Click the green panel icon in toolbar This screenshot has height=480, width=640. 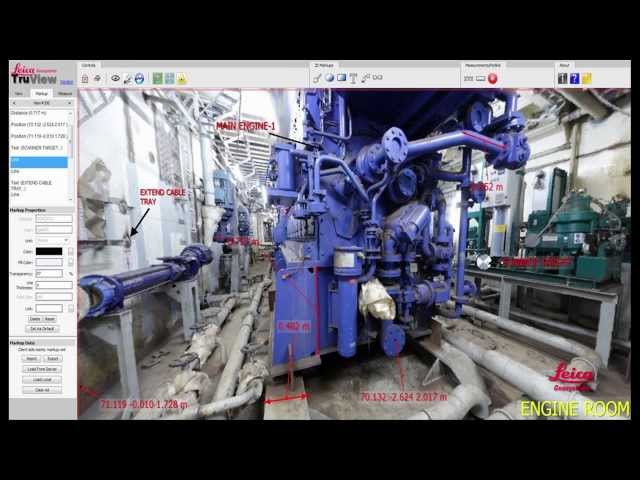pos(158,78)
